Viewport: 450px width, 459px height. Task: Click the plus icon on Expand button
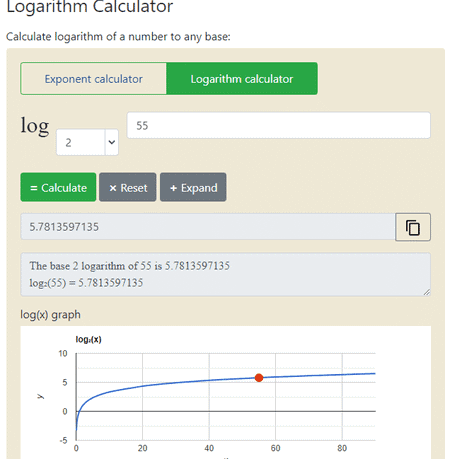coord(173,188)
